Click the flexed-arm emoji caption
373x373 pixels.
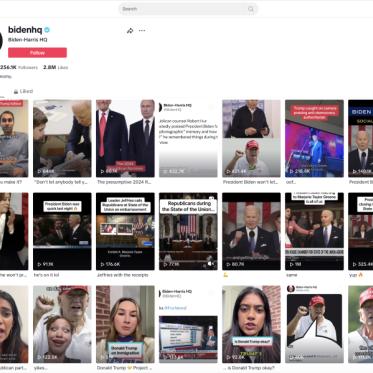click(x=226, y=275)
